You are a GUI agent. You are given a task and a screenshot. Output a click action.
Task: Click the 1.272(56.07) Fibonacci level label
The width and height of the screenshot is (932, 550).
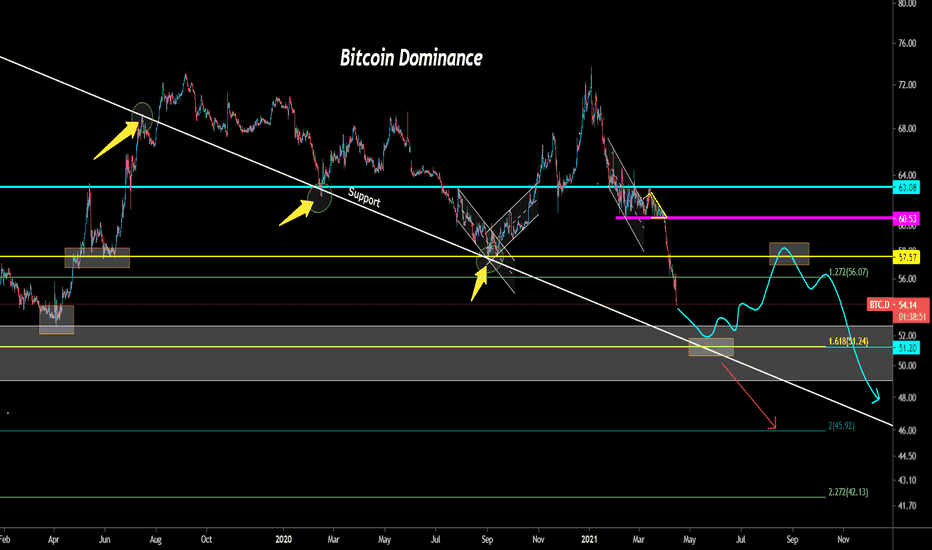[848, 272]
